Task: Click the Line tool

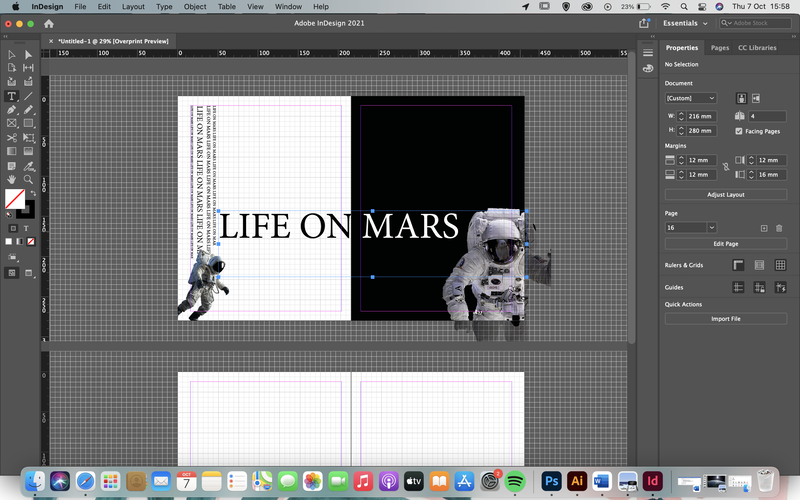Action: 28,96
